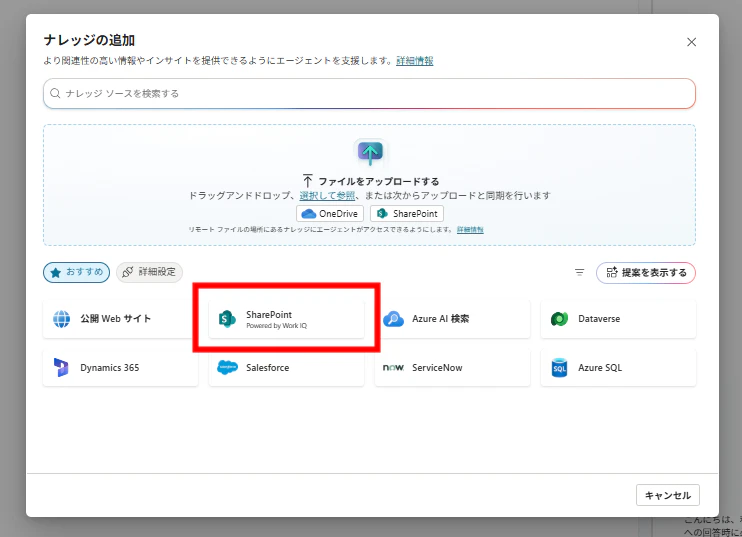742x537 pixels.
Task: Open the ServiceNow knowledge source card
Action: tap(452, 368)
